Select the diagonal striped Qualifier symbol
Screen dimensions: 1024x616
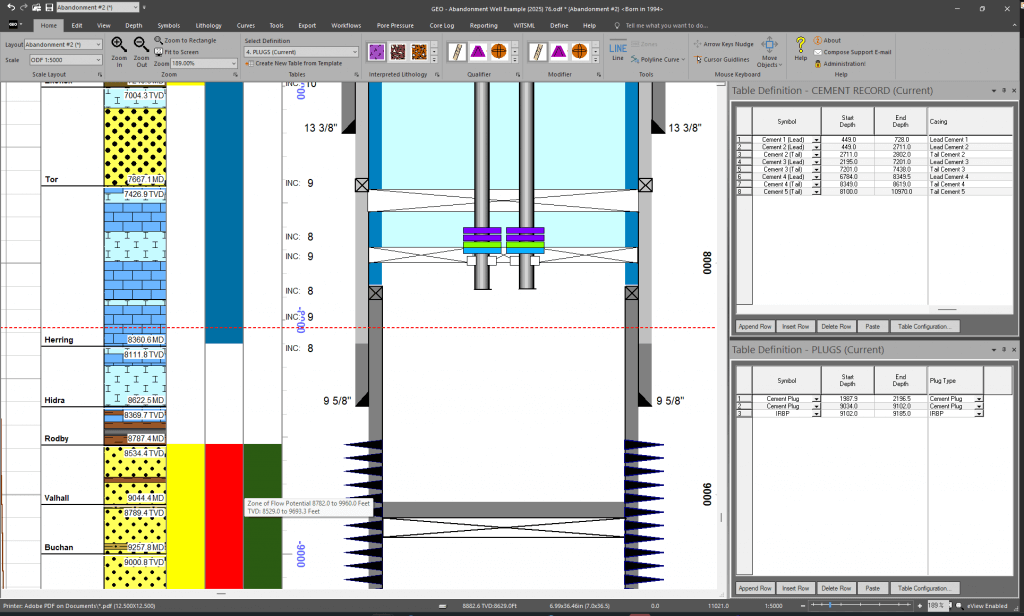(457, 52)
